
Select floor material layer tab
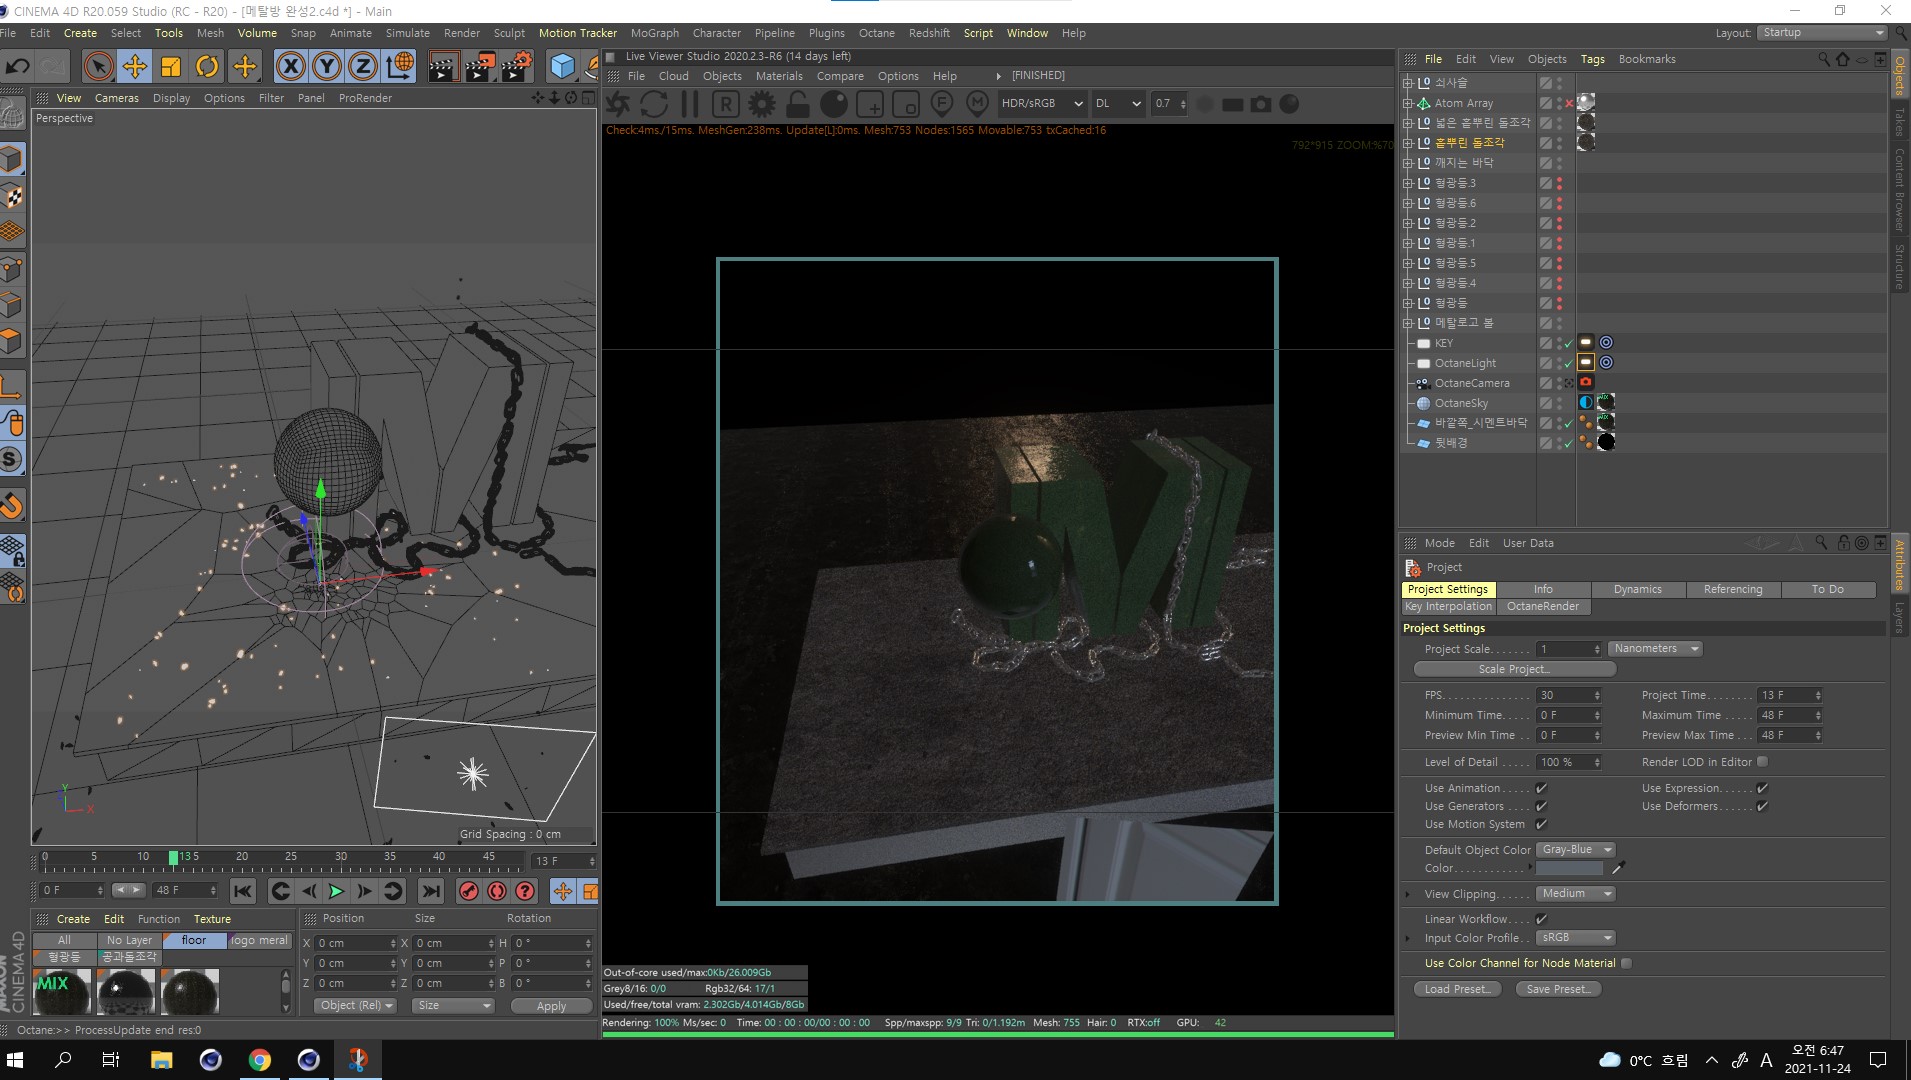[194, 941]
